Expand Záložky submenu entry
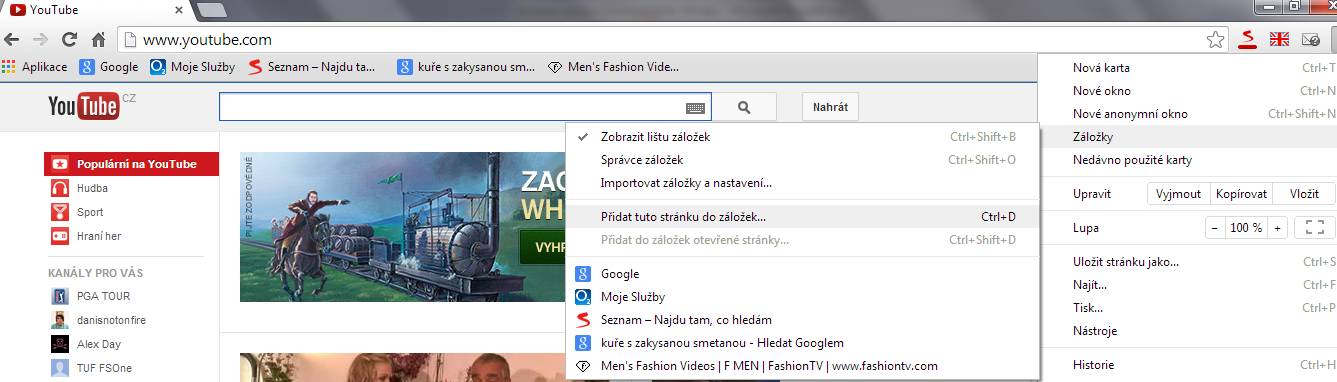Image resolution: width=1337 pixels, height=382 pixels. click(x=1188, y=137)
